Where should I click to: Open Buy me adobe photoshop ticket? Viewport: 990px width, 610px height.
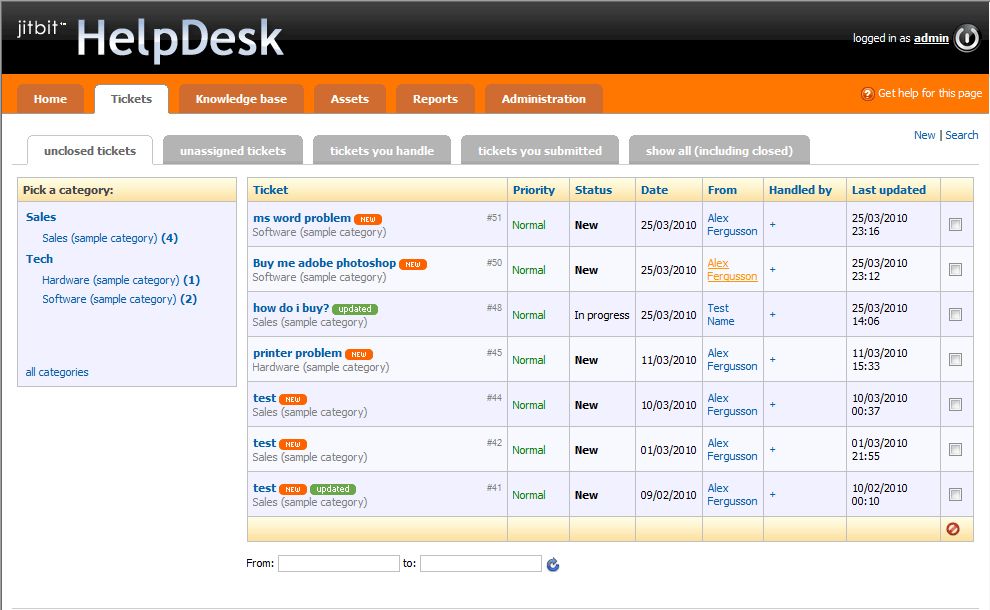325,263
